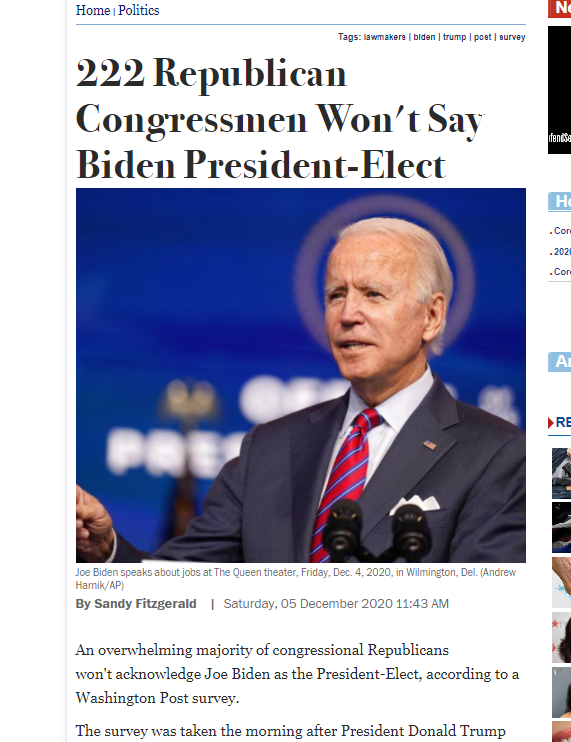Open the Home breadcrumb link
Viewport: 571px width, 742px height.
(93, 10)
